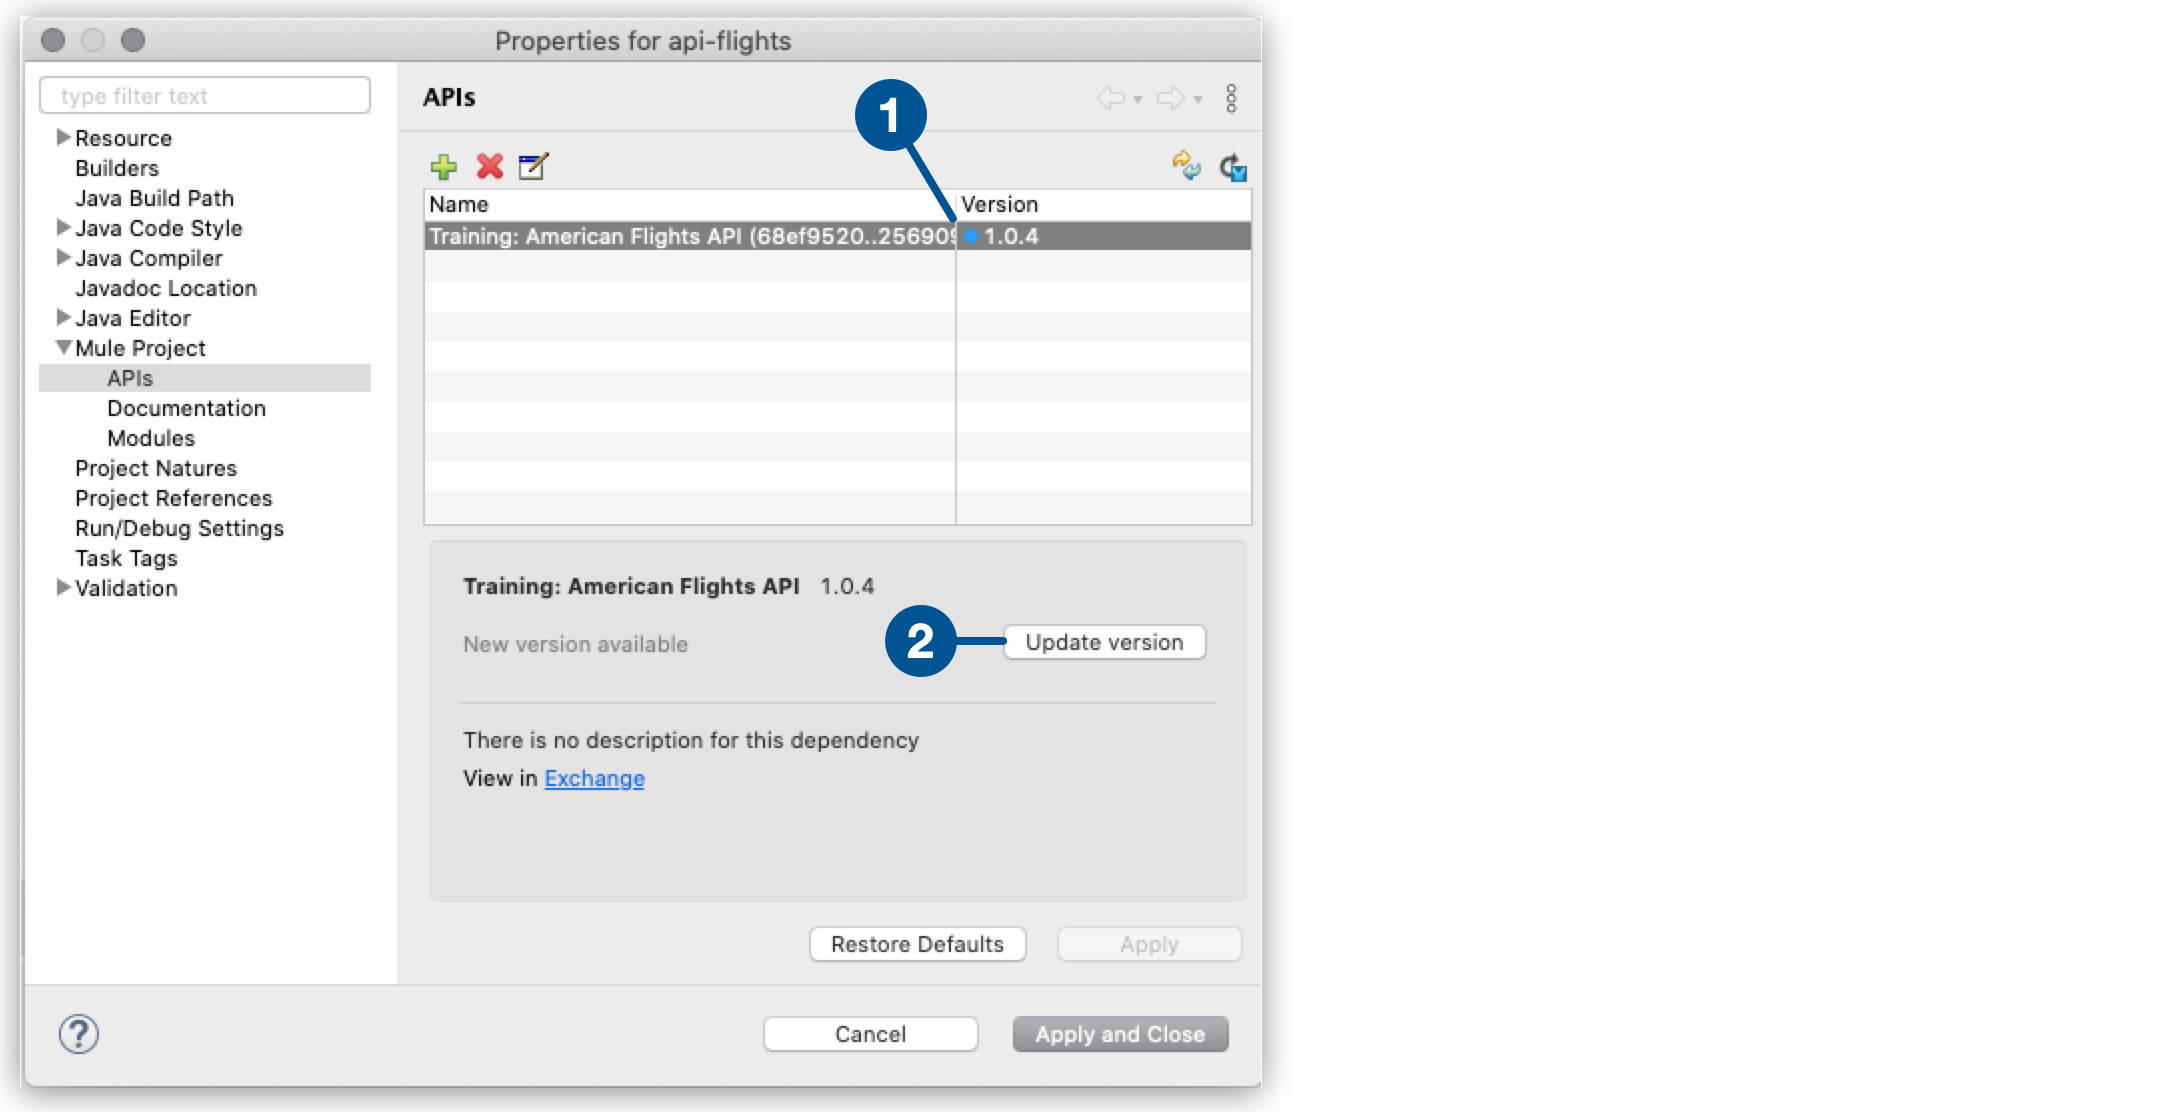This screenshot has width=2162, height=1112.
Task: Click the forward navigation arrow icon
Action: pyautogui.click(x=1168, y=98)
